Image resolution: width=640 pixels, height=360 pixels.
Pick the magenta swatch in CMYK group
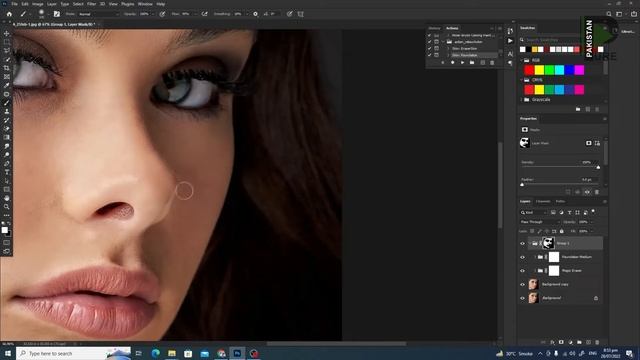pyautogui.click(x=579, y=90)
